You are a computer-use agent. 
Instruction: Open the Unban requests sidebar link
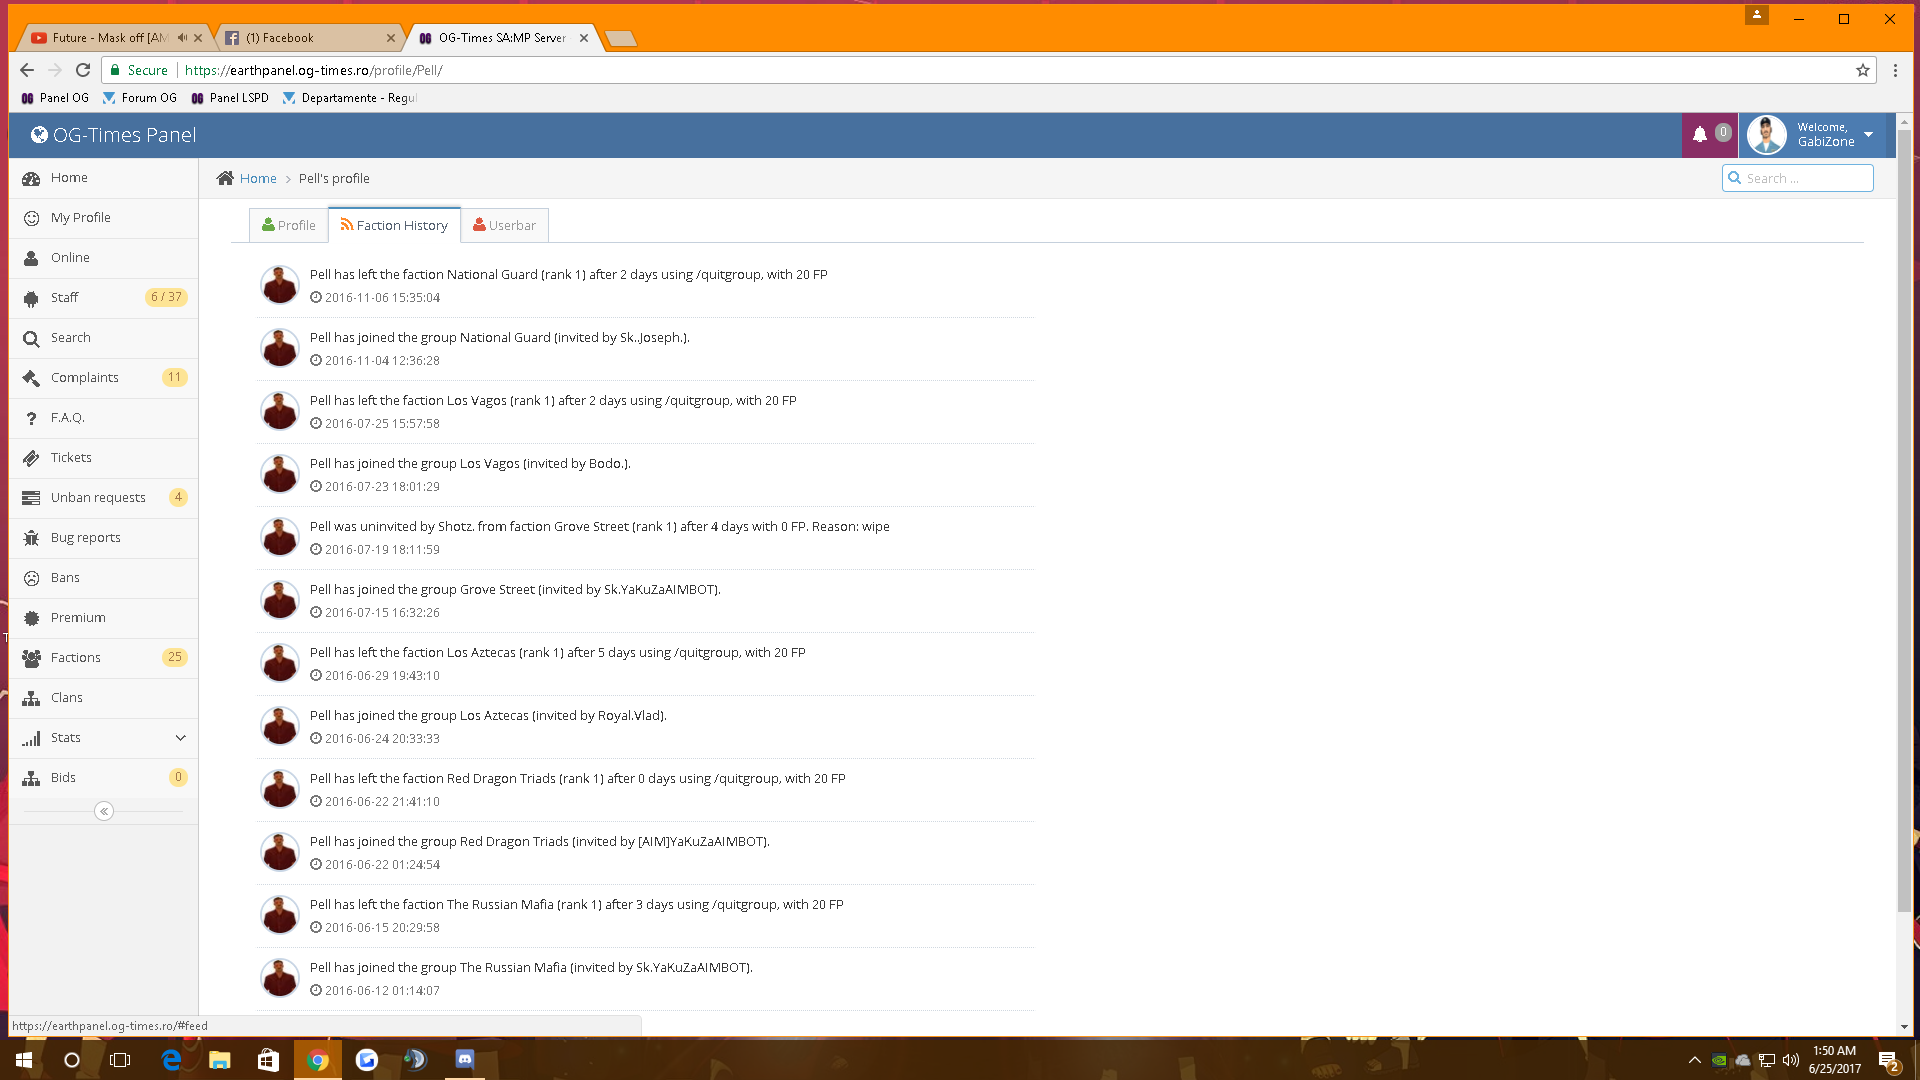[98, 498]
